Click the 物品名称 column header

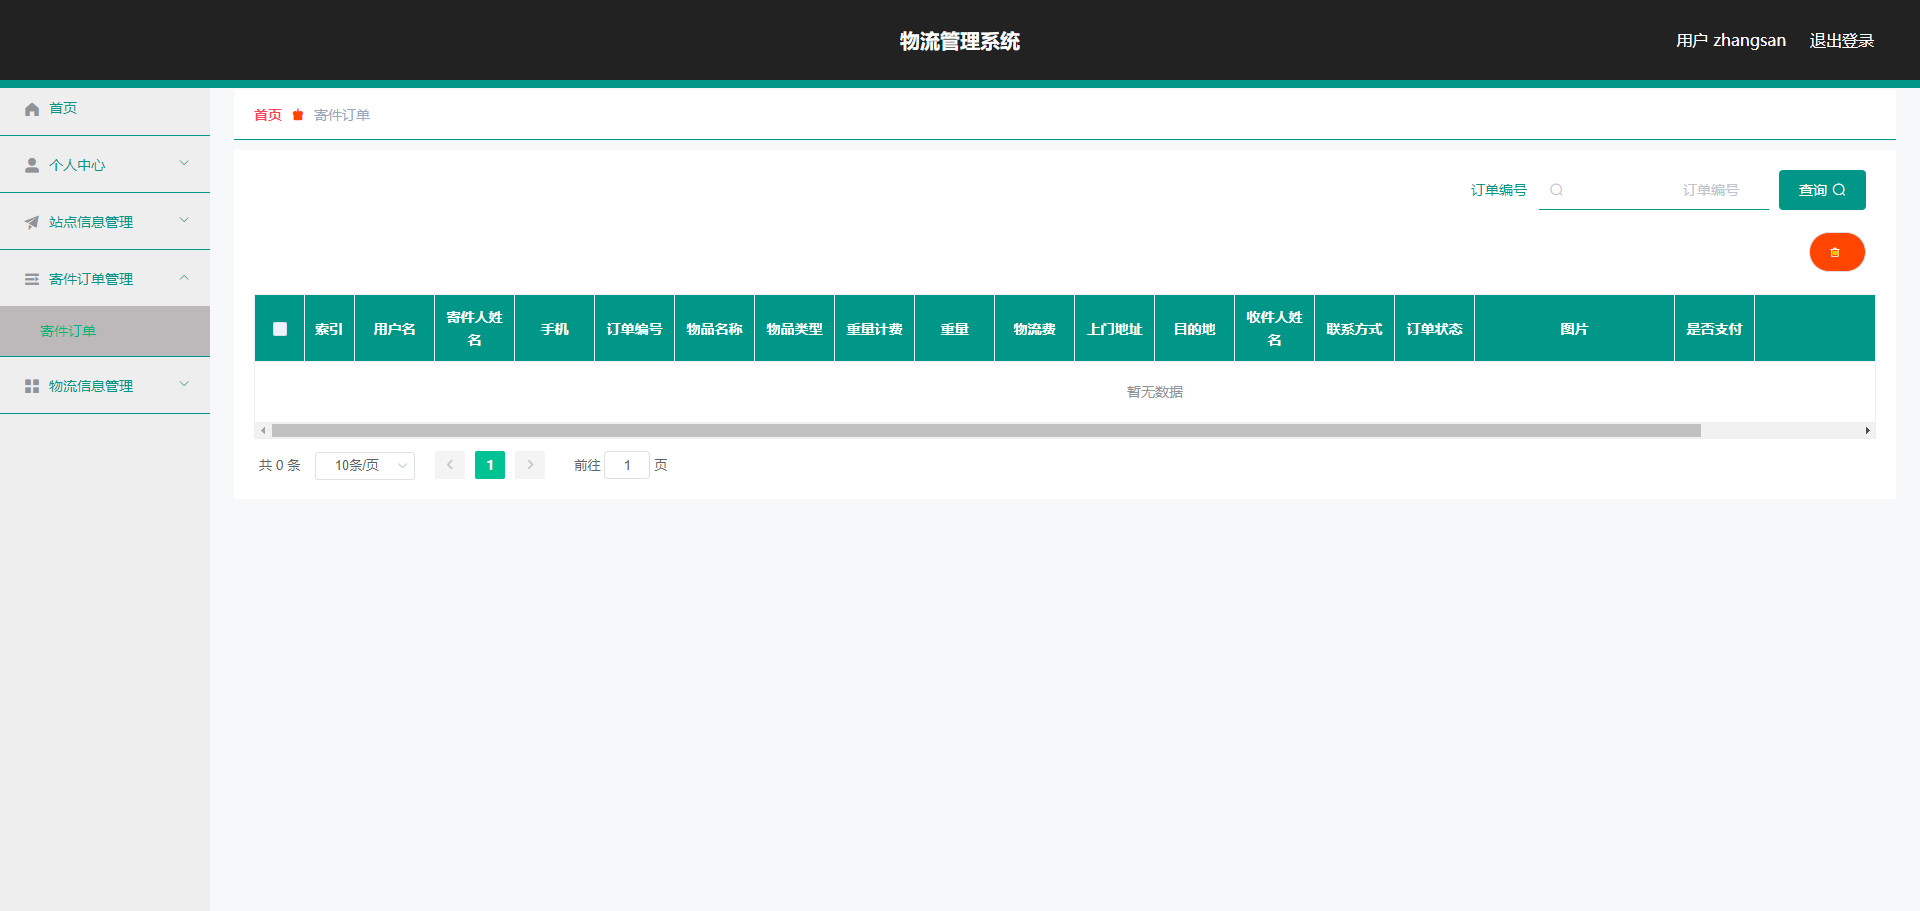715,329
